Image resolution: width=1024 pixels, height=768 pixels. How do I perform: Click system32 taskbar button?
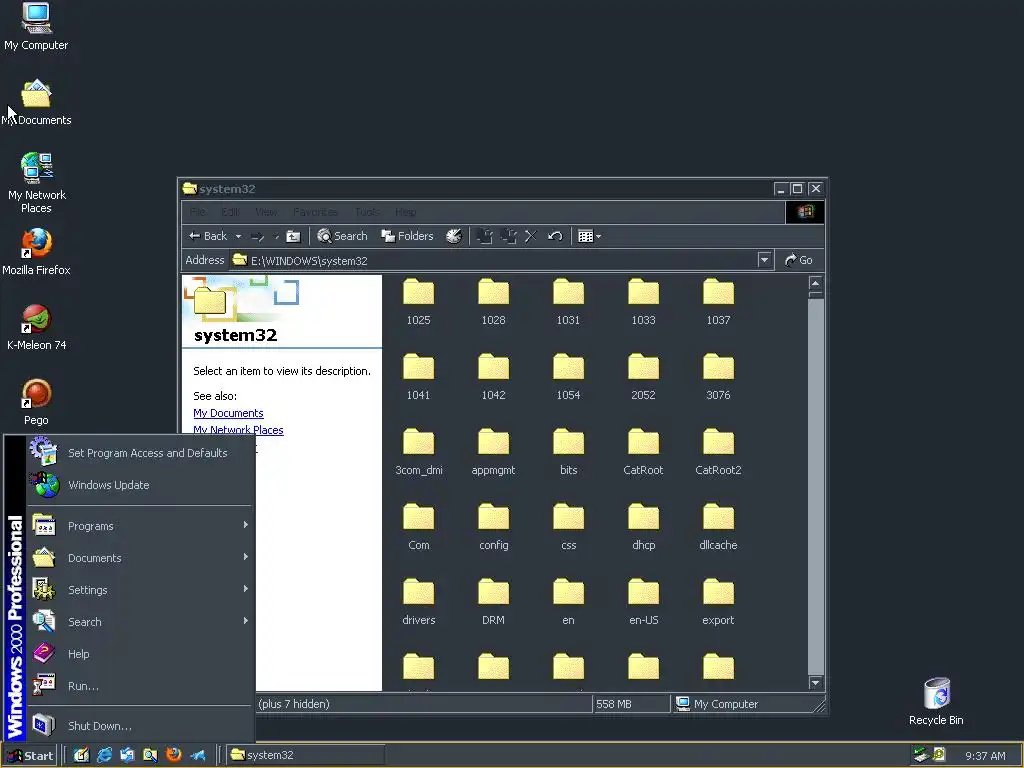(x=306, y=755)
